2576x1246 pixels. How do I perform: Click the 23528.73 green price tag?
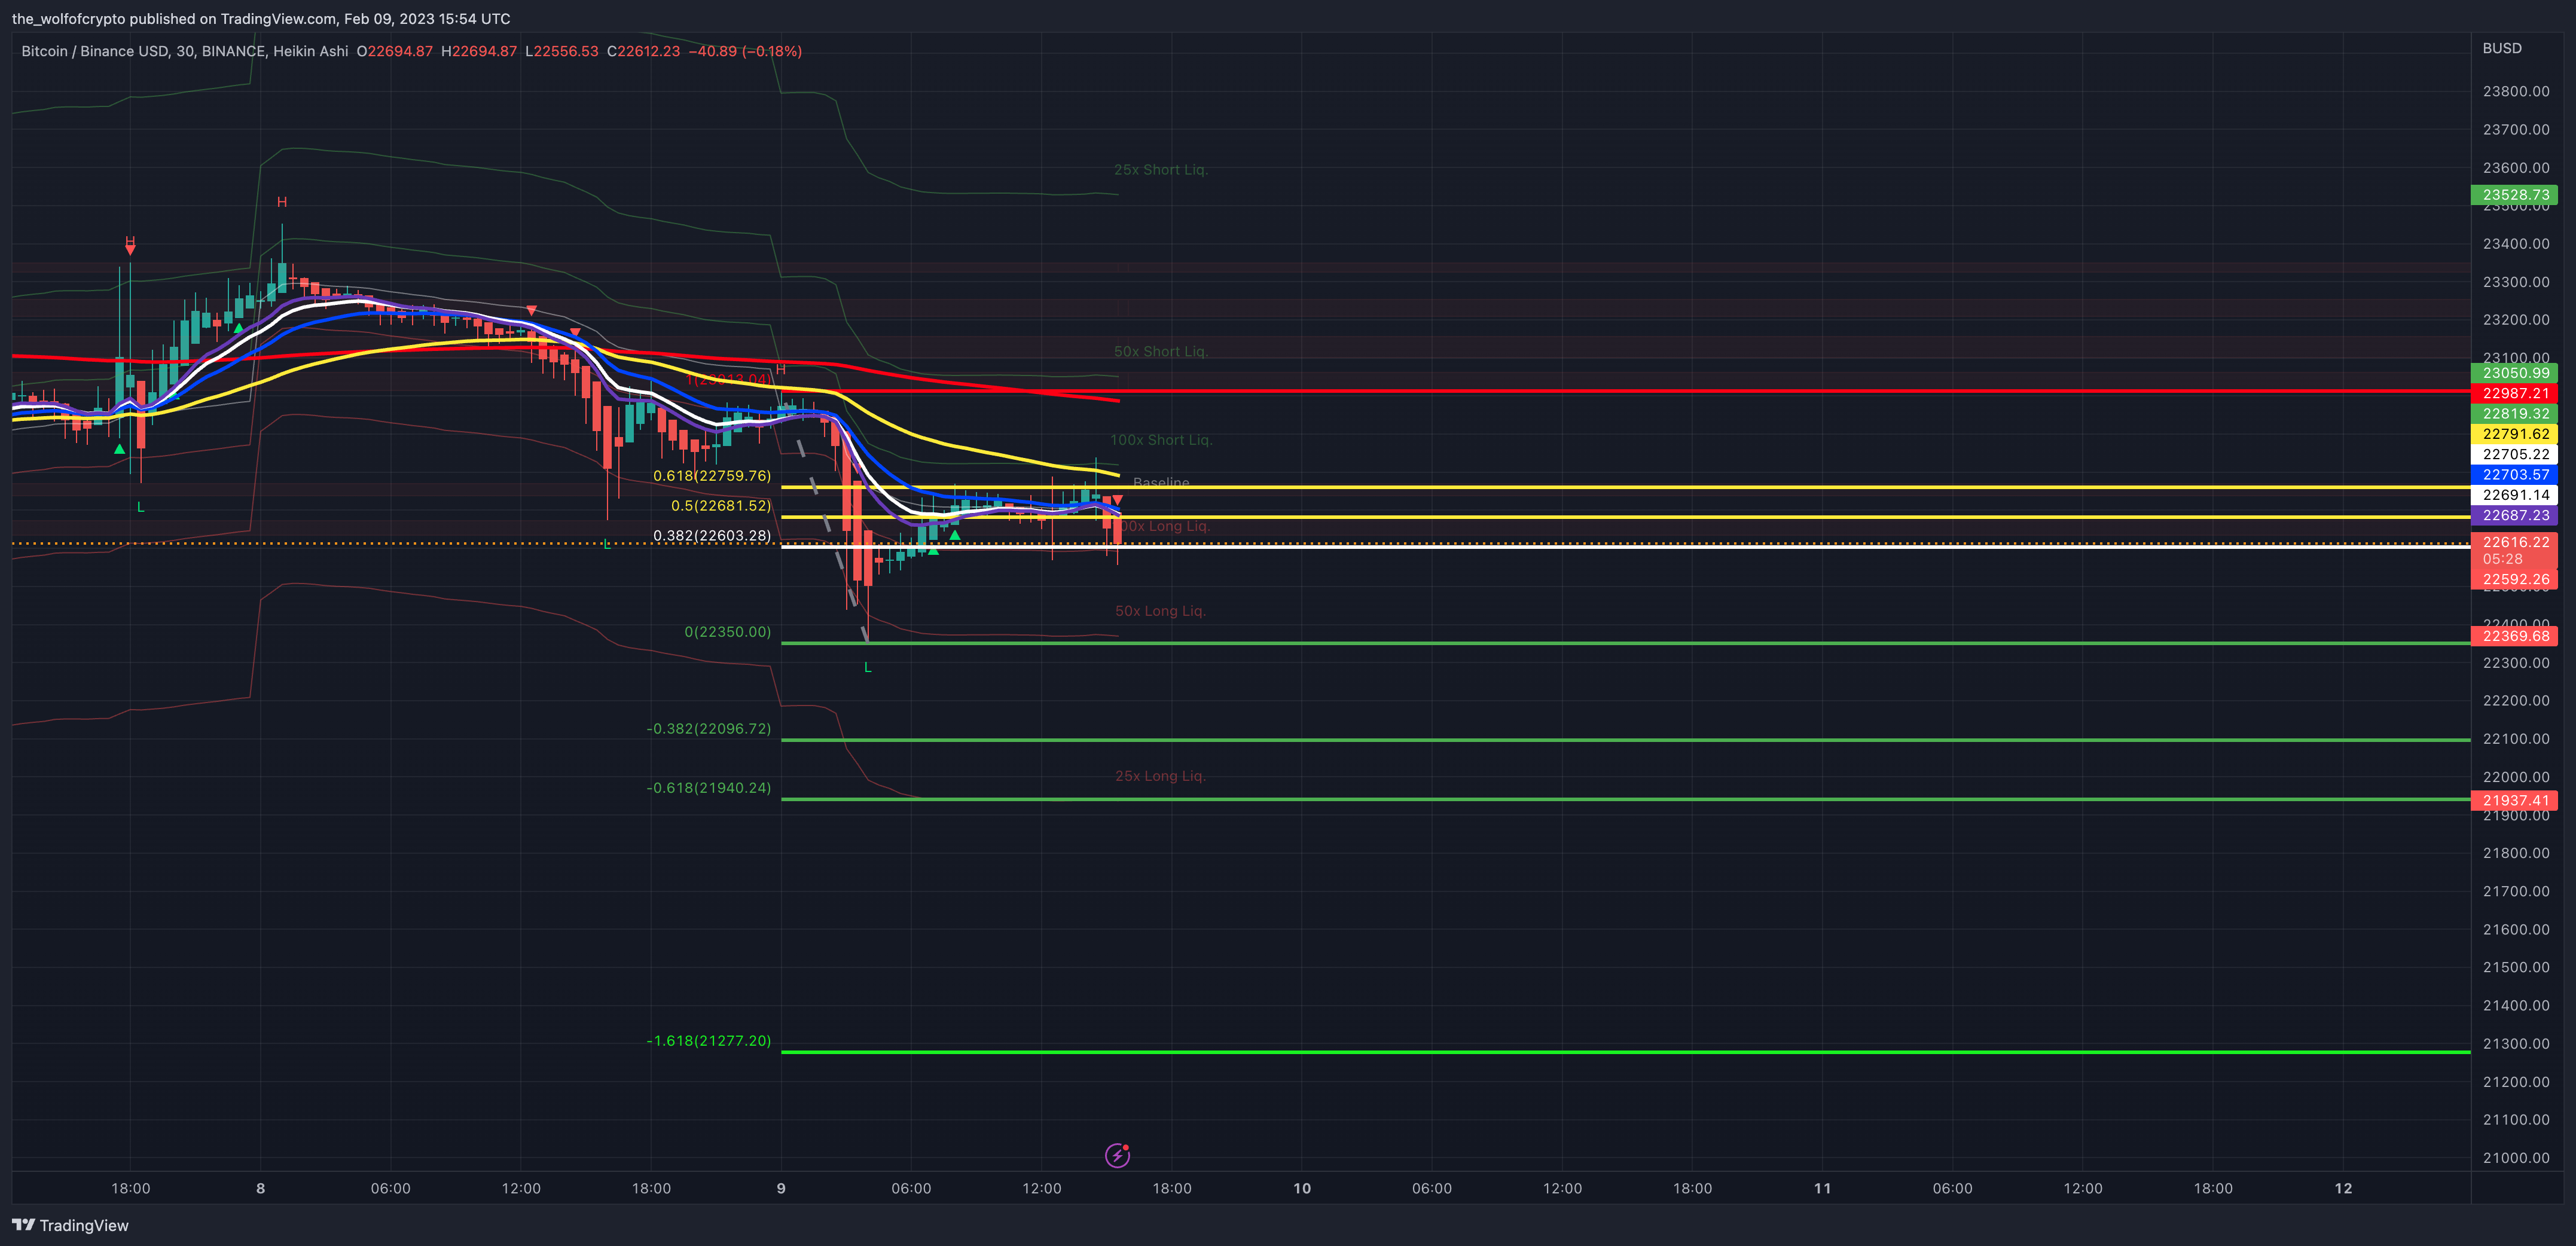click(x=2514, y=195)
